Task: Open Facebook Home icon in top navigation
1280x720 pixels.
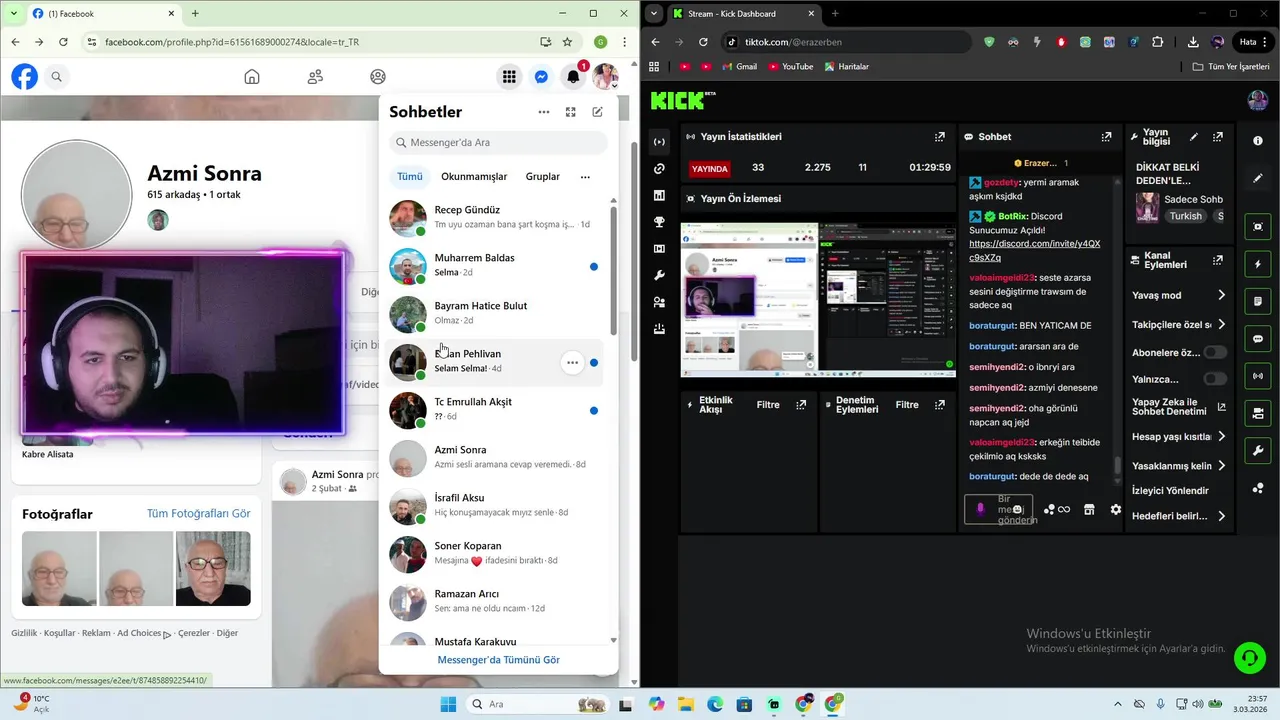Action: pos(252,77)
